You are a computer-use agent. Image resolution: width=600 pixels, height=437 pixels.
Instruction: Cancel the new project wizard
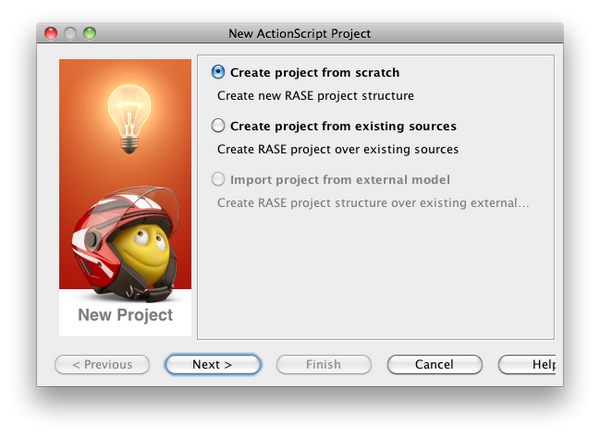click(435, 364)
